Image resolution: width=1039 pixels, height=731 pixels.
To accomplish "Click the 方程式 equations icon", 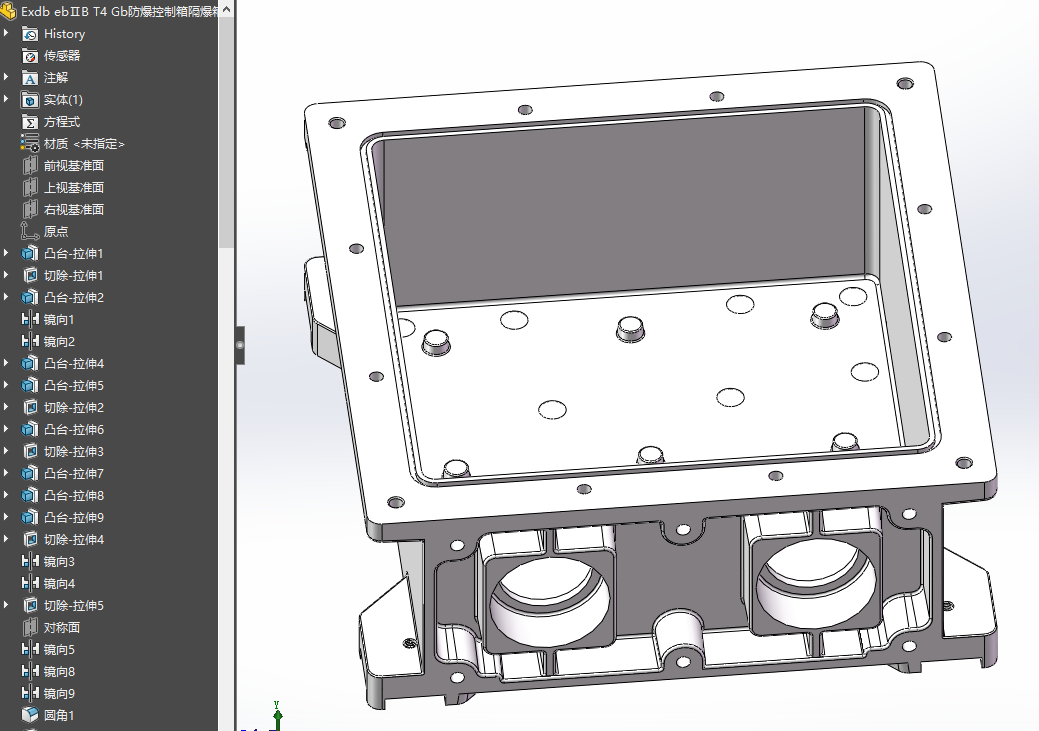I will 30,122.
